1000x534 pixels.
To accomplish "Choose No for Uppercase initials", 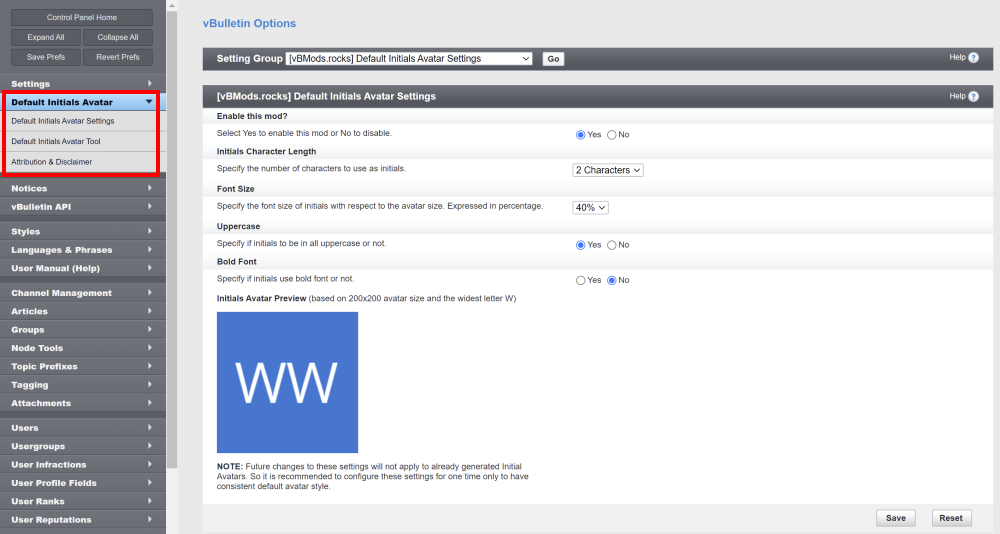I will click(612, 245).
